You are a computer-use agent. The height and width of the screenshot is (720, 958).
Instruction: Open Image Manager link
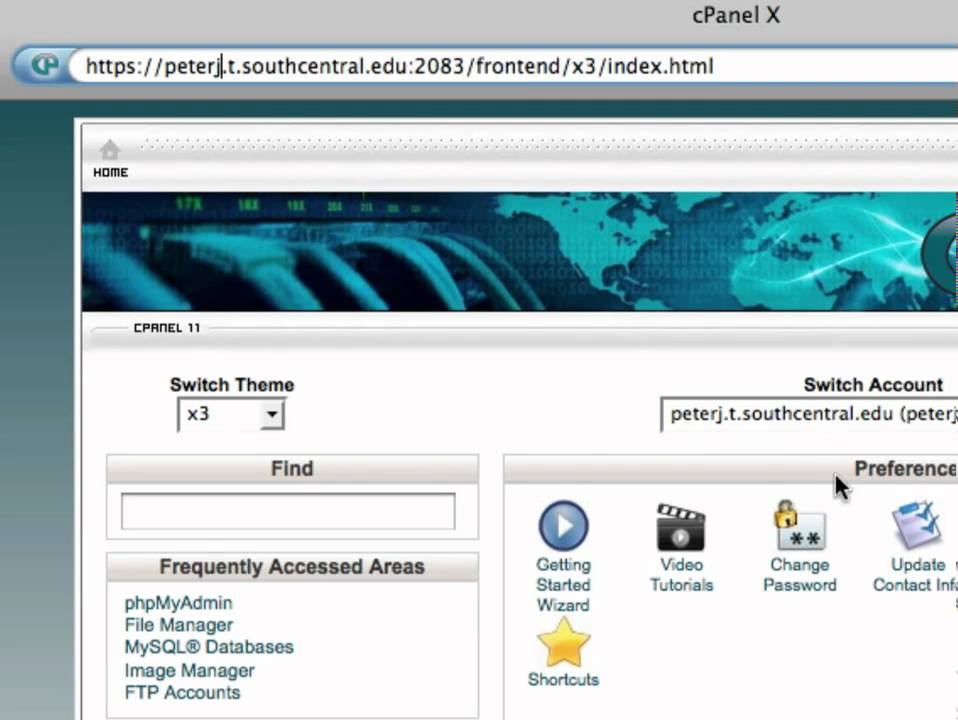point(189,670)
